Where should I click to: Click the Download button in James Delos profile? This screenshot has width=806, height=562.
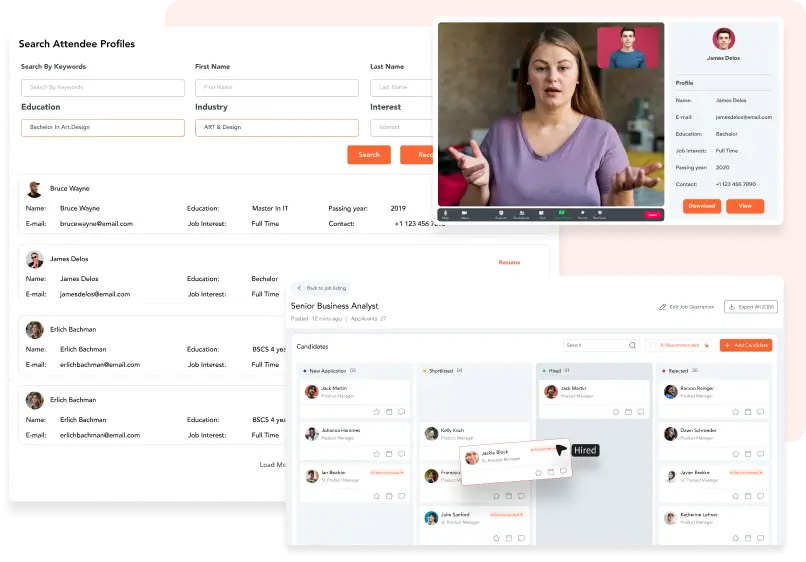point(702,206)
